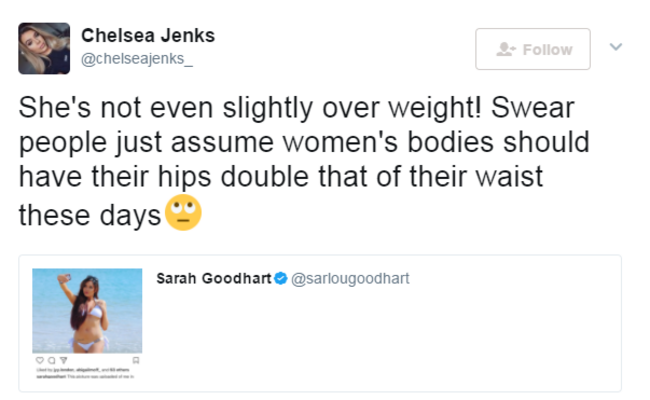Image resolution: width=650 pixels, height=400 pixels.
Task: Click Chelsea Jenks' profile avatar
Action: pos(44,48)
